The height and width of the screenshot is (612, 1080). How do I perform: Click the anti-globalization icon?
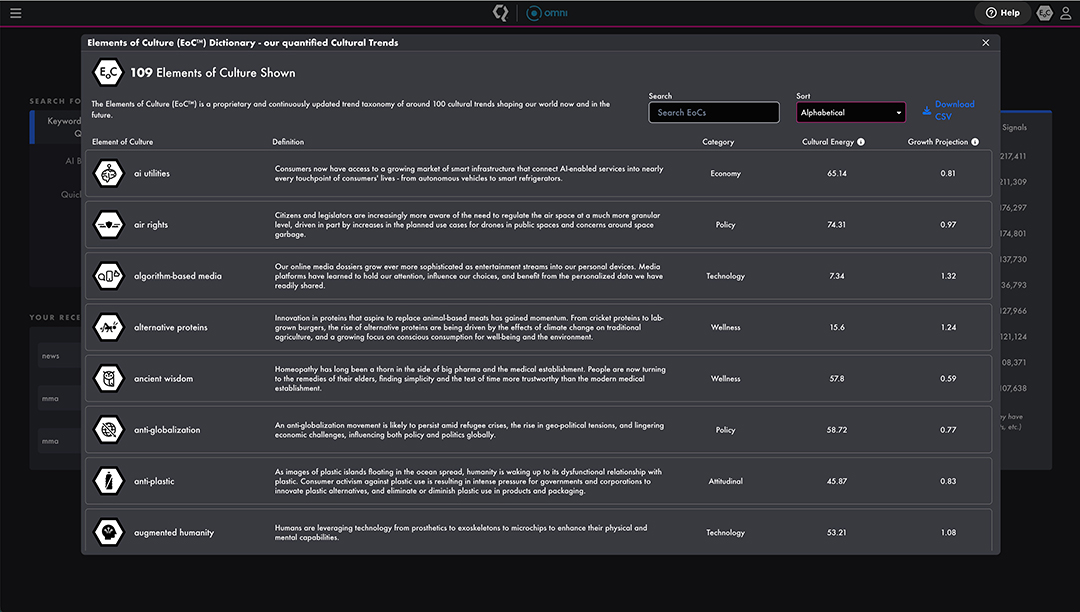[108, 430]
